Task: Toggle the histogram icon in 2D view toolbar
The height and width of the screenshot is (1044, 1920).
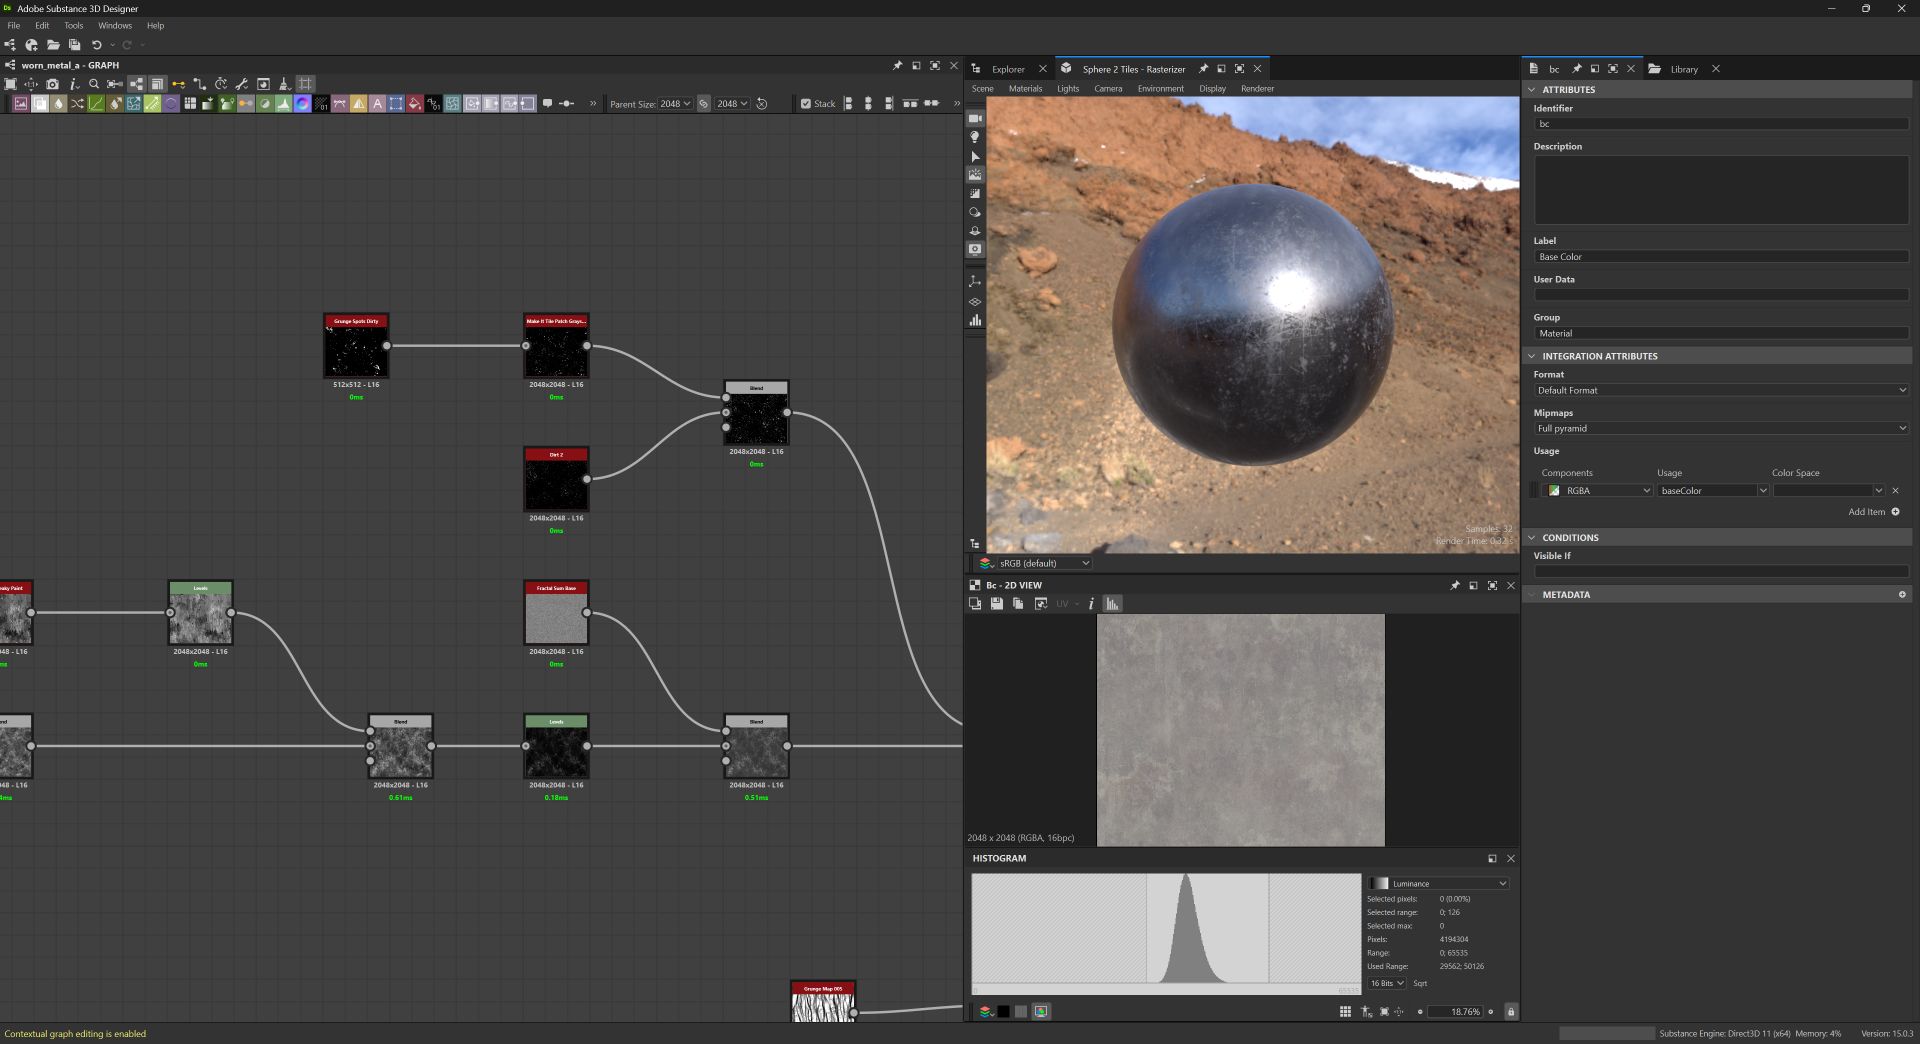Action: (x=1112, y=604)
